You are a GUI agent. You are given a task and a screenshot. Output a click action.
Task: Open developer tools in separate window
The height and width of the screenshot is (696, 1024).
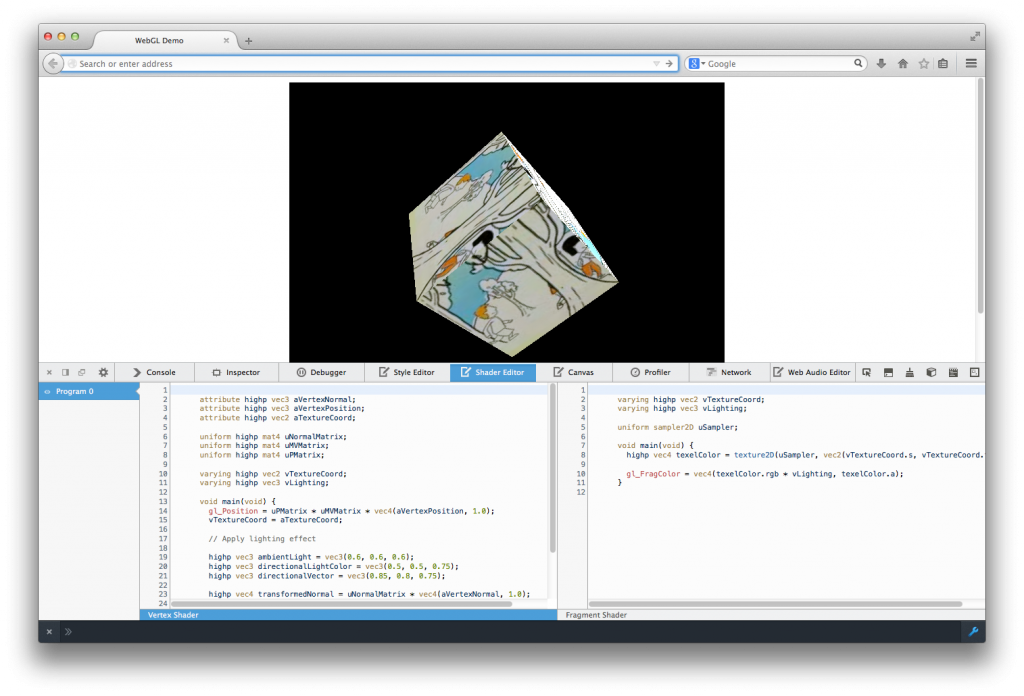tap(82, 372)
